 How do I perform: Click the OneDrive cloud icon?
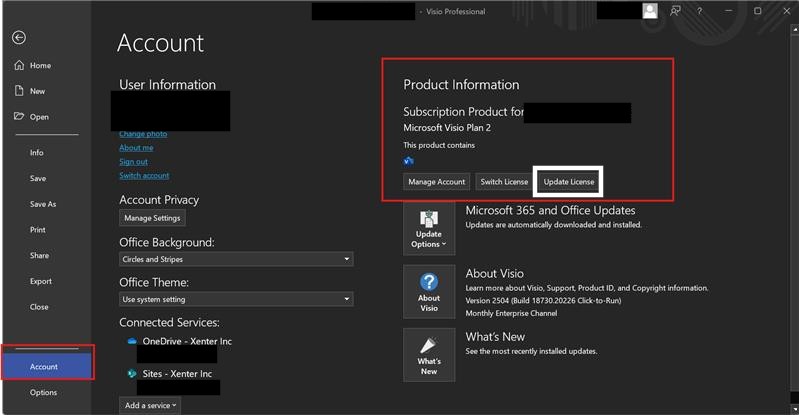click(132, 341)
